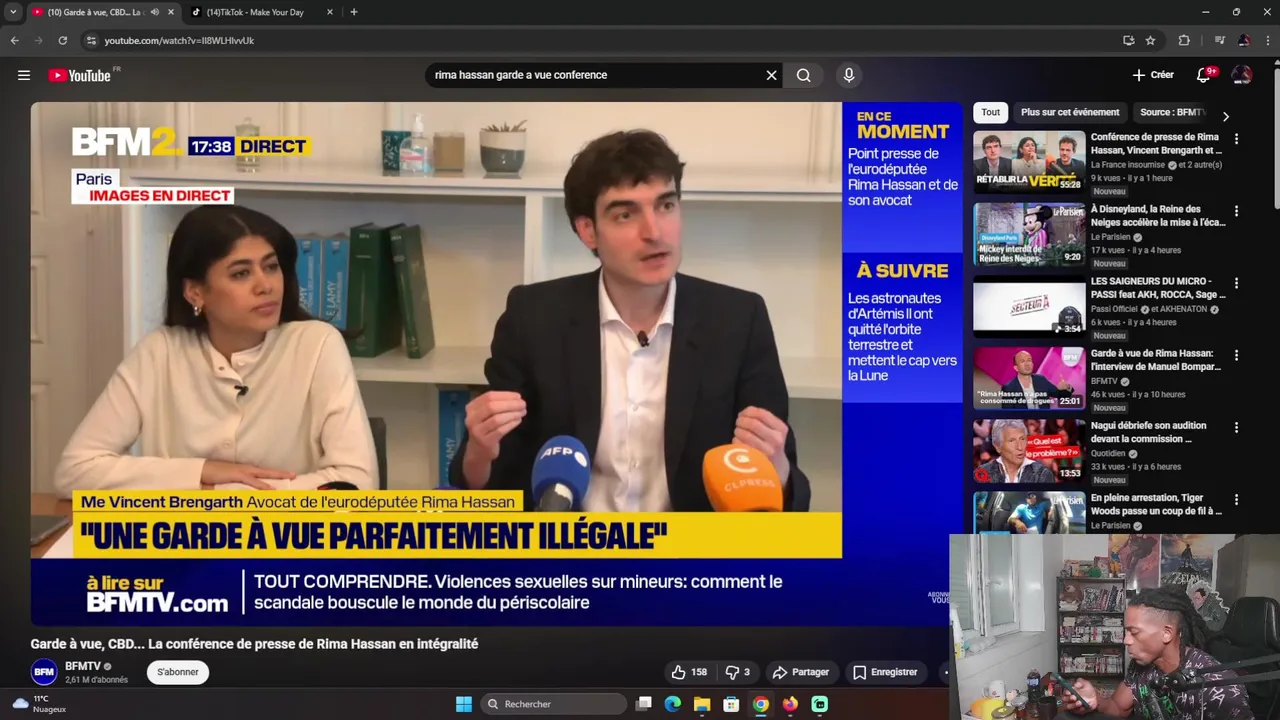Screen dimensions: 1280x720
Task: Clear the search query with the X
Action: point(771,75)
